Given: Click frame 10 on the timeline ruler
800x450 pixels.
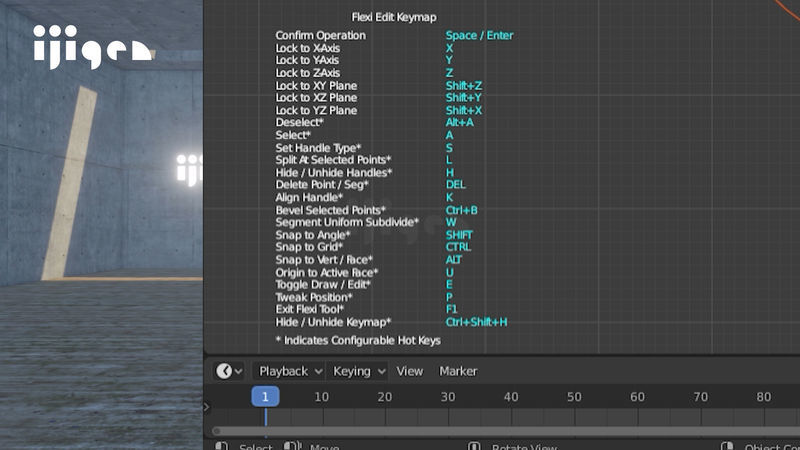Looking at the screenshot, I should (x=321, y=397).
